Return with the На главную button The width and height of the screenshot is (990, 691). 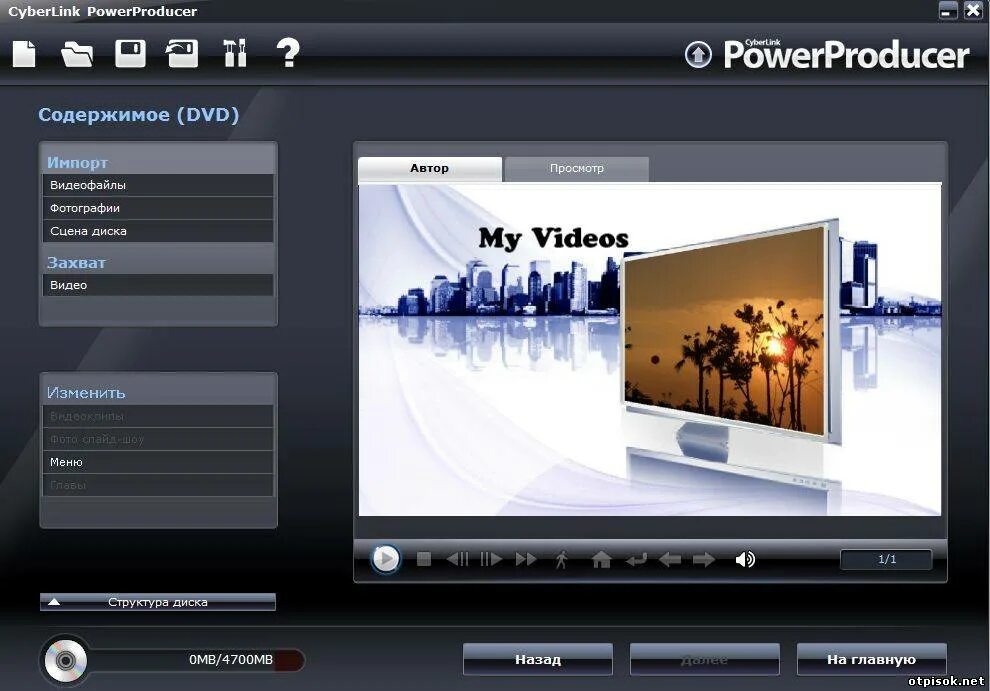(x=871, y=659)
